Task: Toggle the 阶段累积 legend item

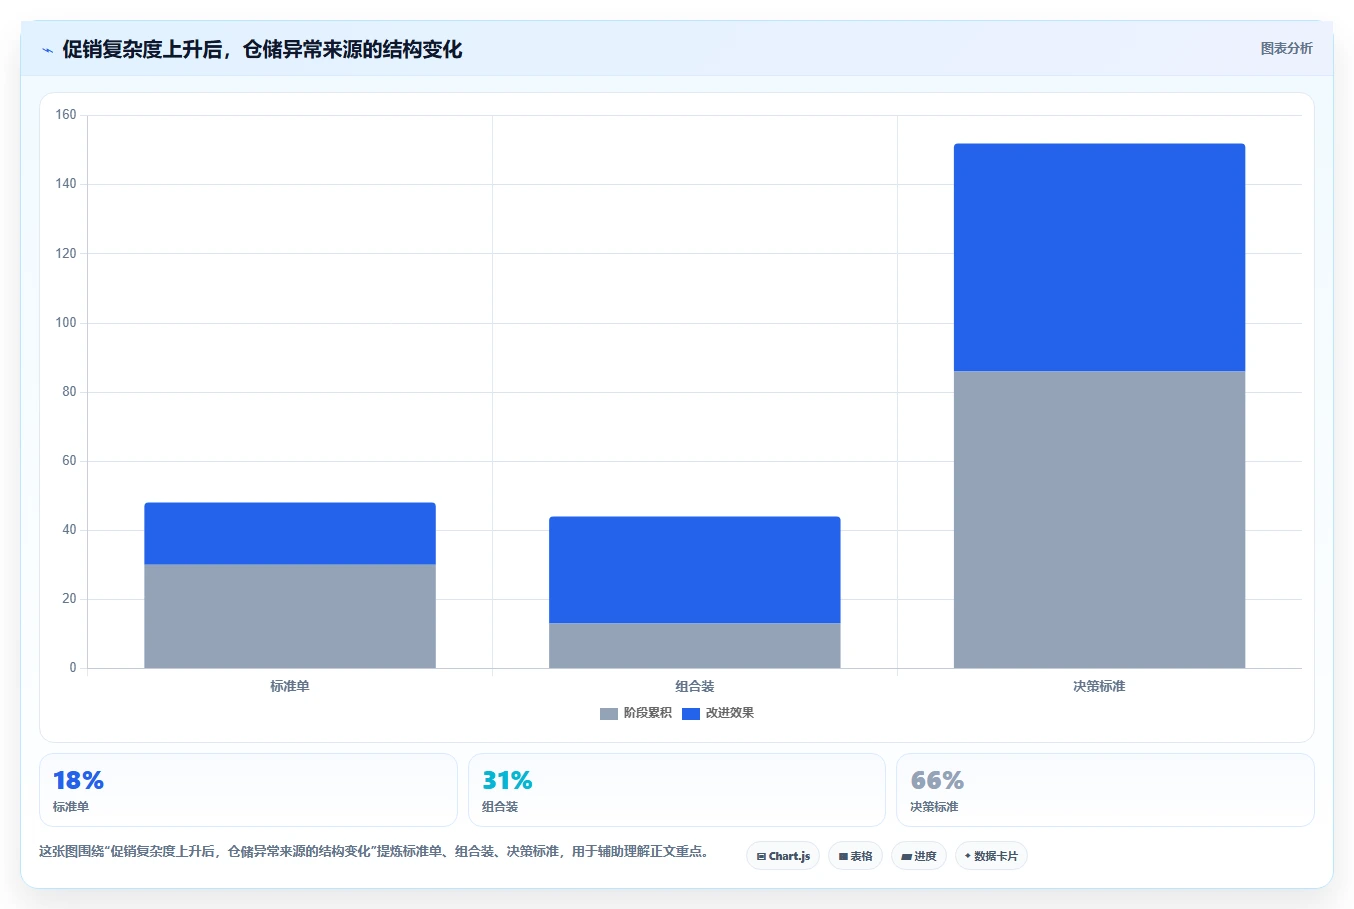Action: (x=636, y=713)
